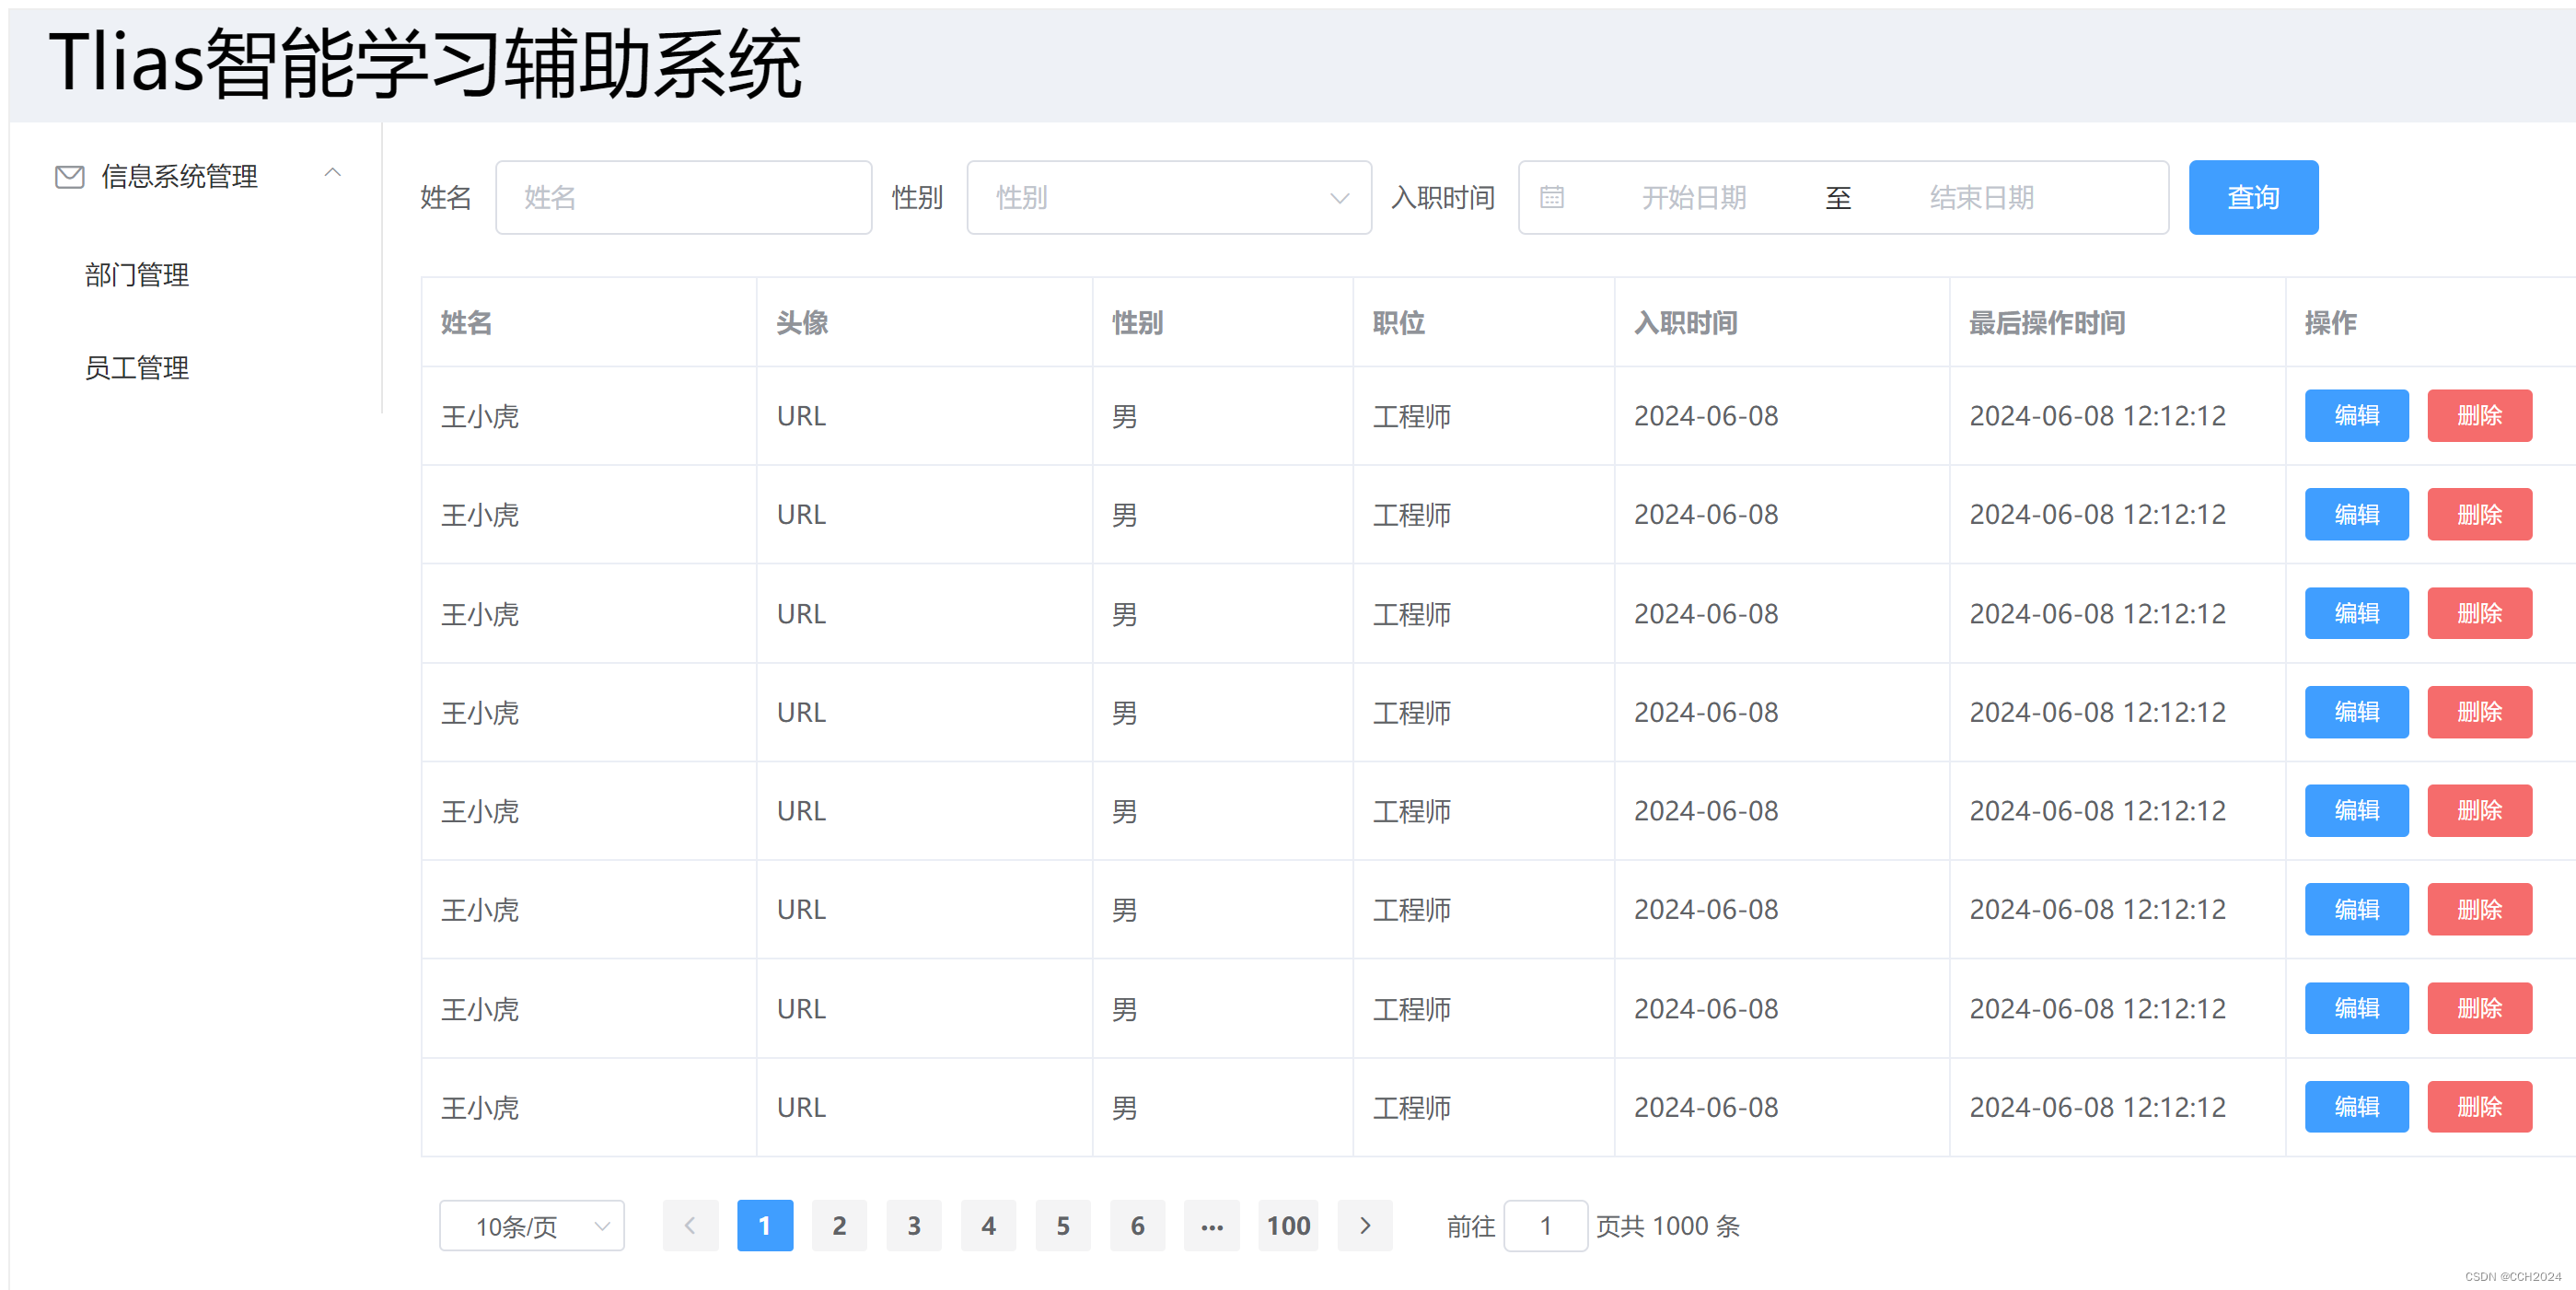
Task: Click 工程师 in the first row
Action: coord(1411,416)
